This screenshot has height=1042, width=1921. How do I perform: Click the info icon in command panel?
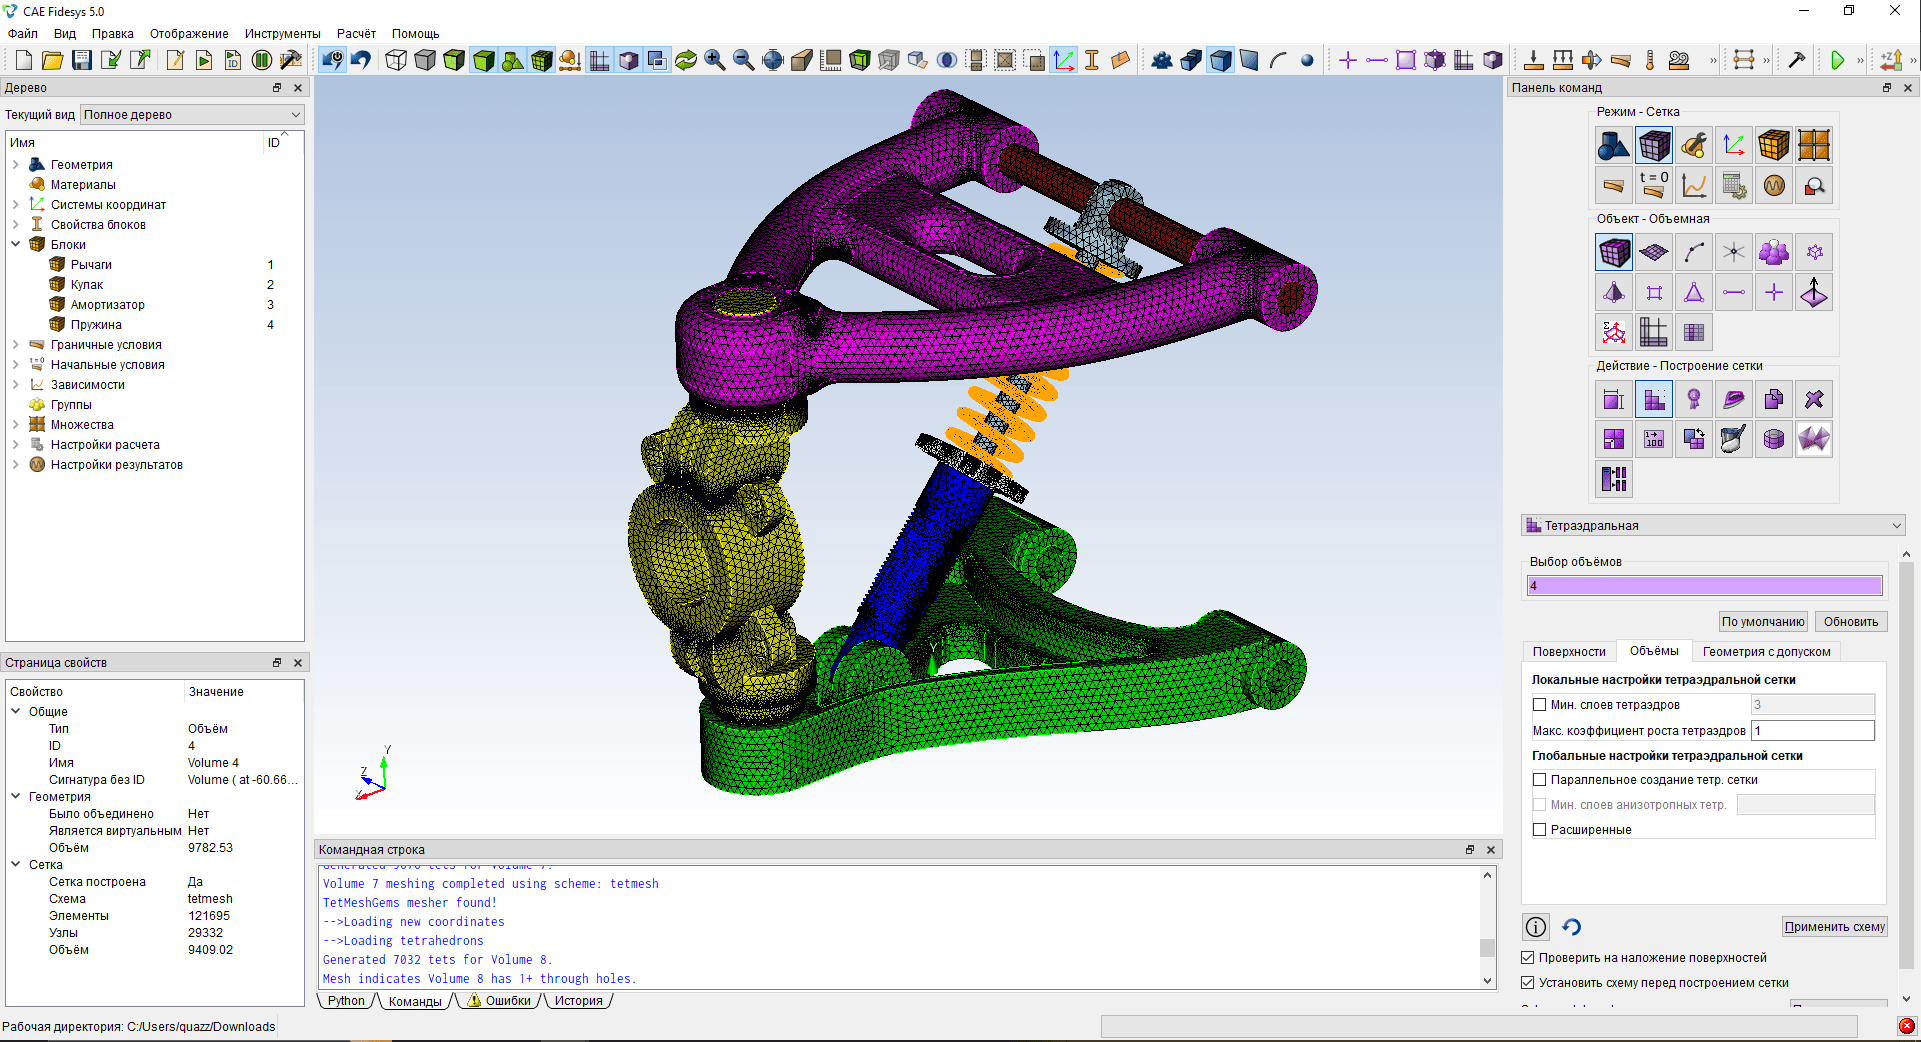coord(1536,927)
